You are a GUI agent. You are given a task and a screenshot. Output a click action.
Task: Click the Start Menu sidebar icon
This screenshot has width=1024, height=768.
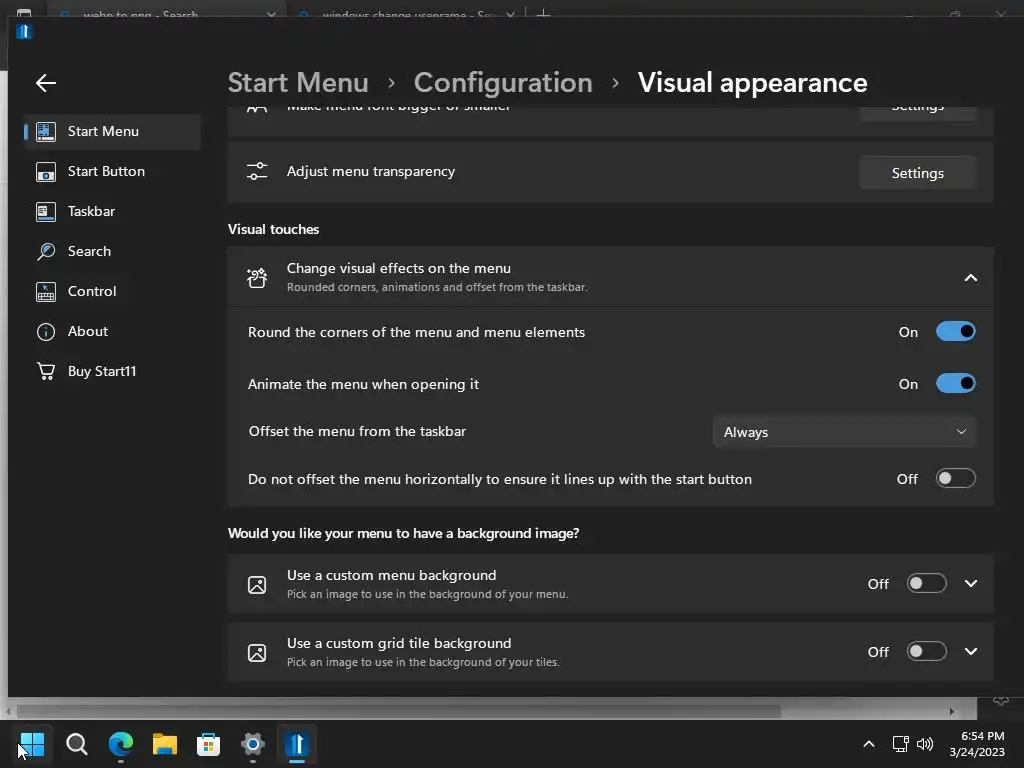point(46,131)
